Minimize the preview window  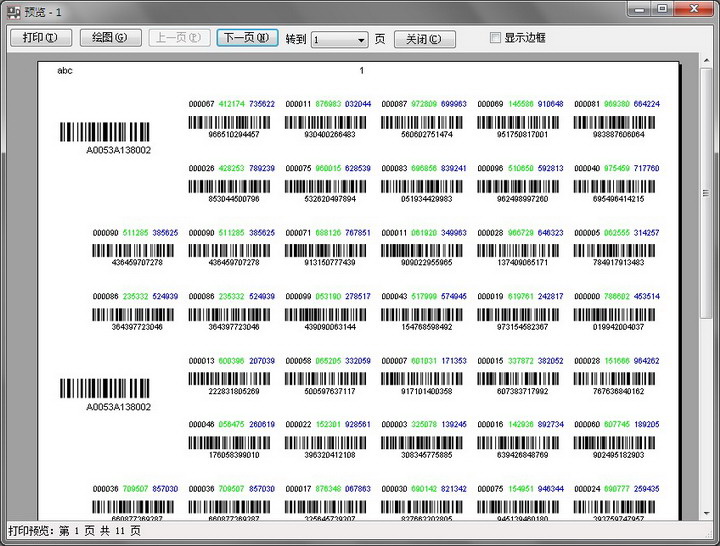tap(640, 9)
